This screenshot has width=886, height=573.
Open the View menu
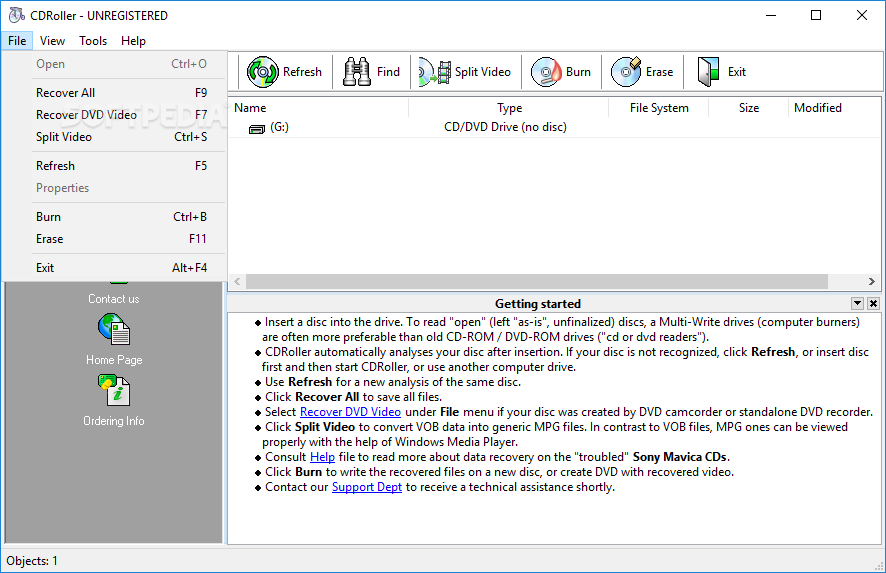(x=53, y=41)
